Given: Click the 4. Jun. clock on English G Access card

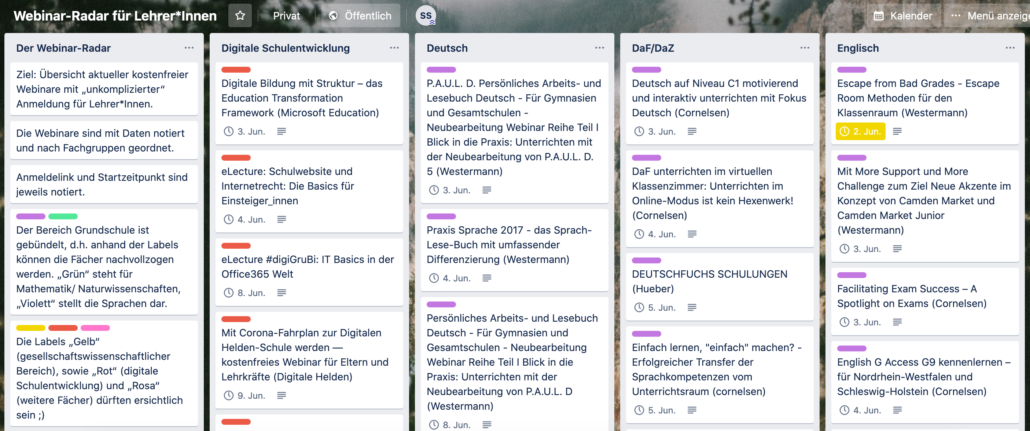Looking at the screenshot, I should pyautogui.click(x=845, y=411).
